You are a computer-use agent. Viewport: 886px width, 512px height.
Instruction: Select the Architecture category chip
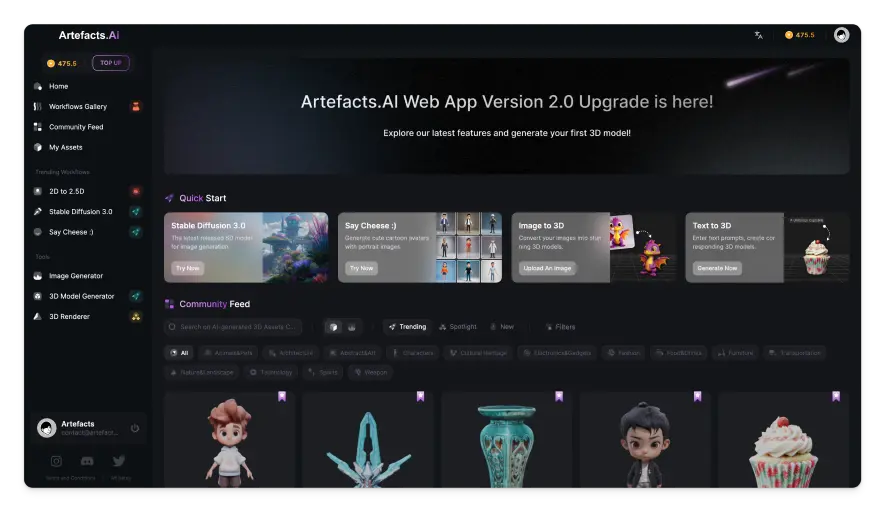291,353
